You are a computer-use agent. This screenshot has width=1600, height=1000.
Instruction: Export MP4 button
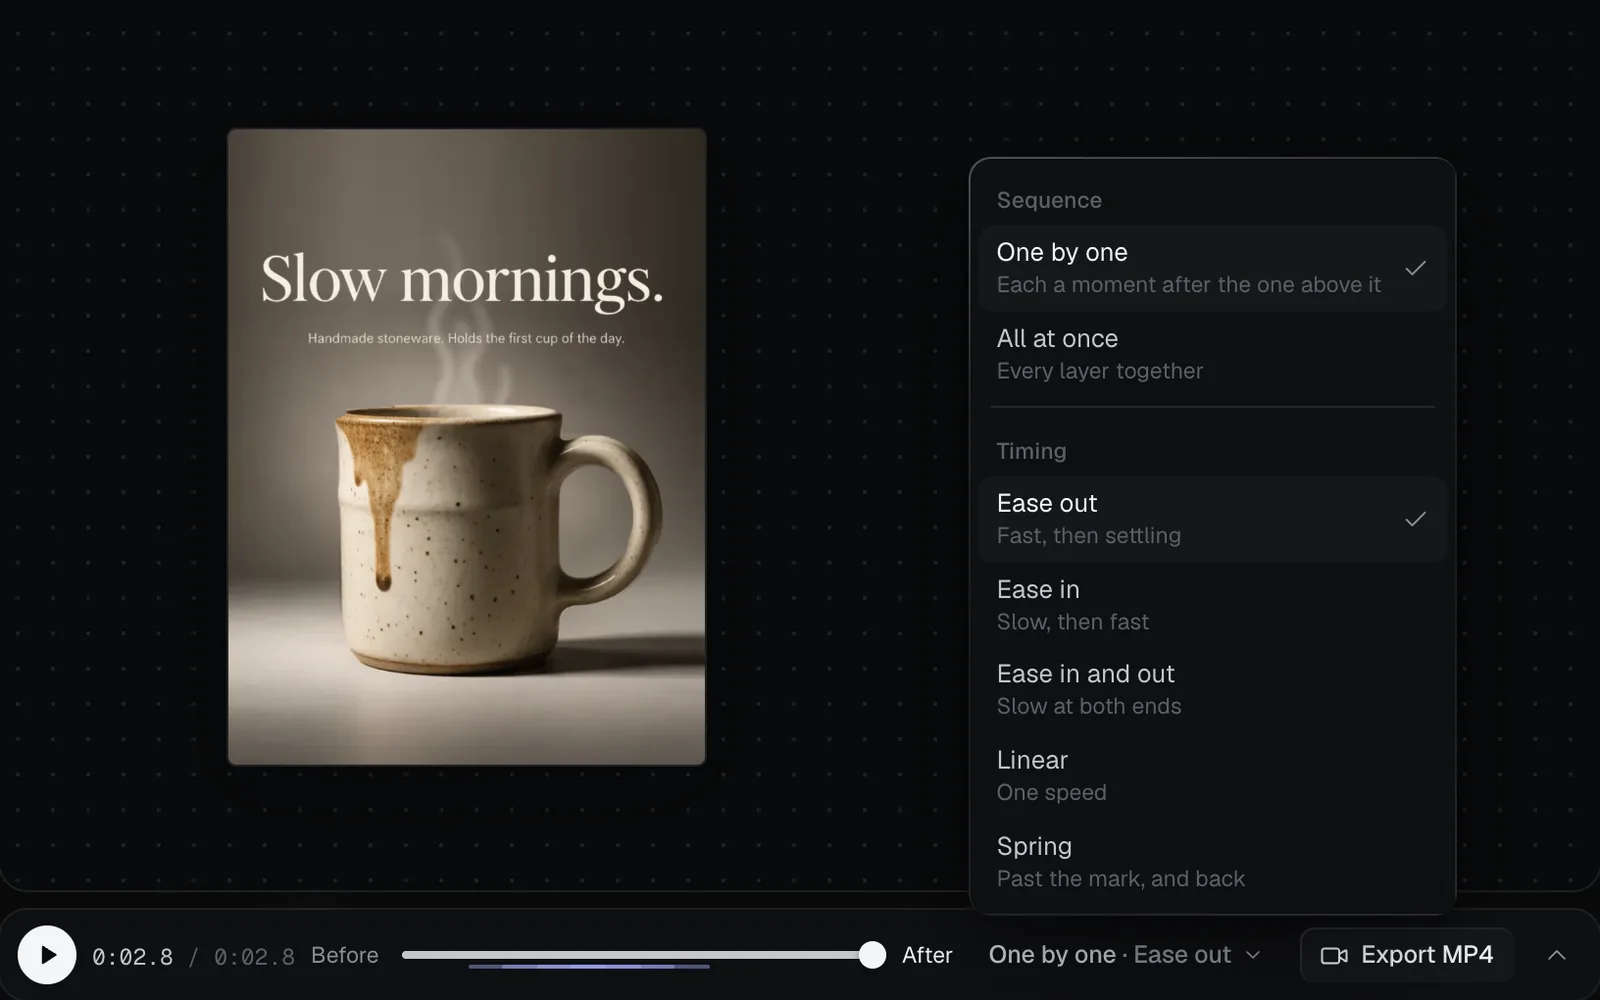coord(1406,955)
